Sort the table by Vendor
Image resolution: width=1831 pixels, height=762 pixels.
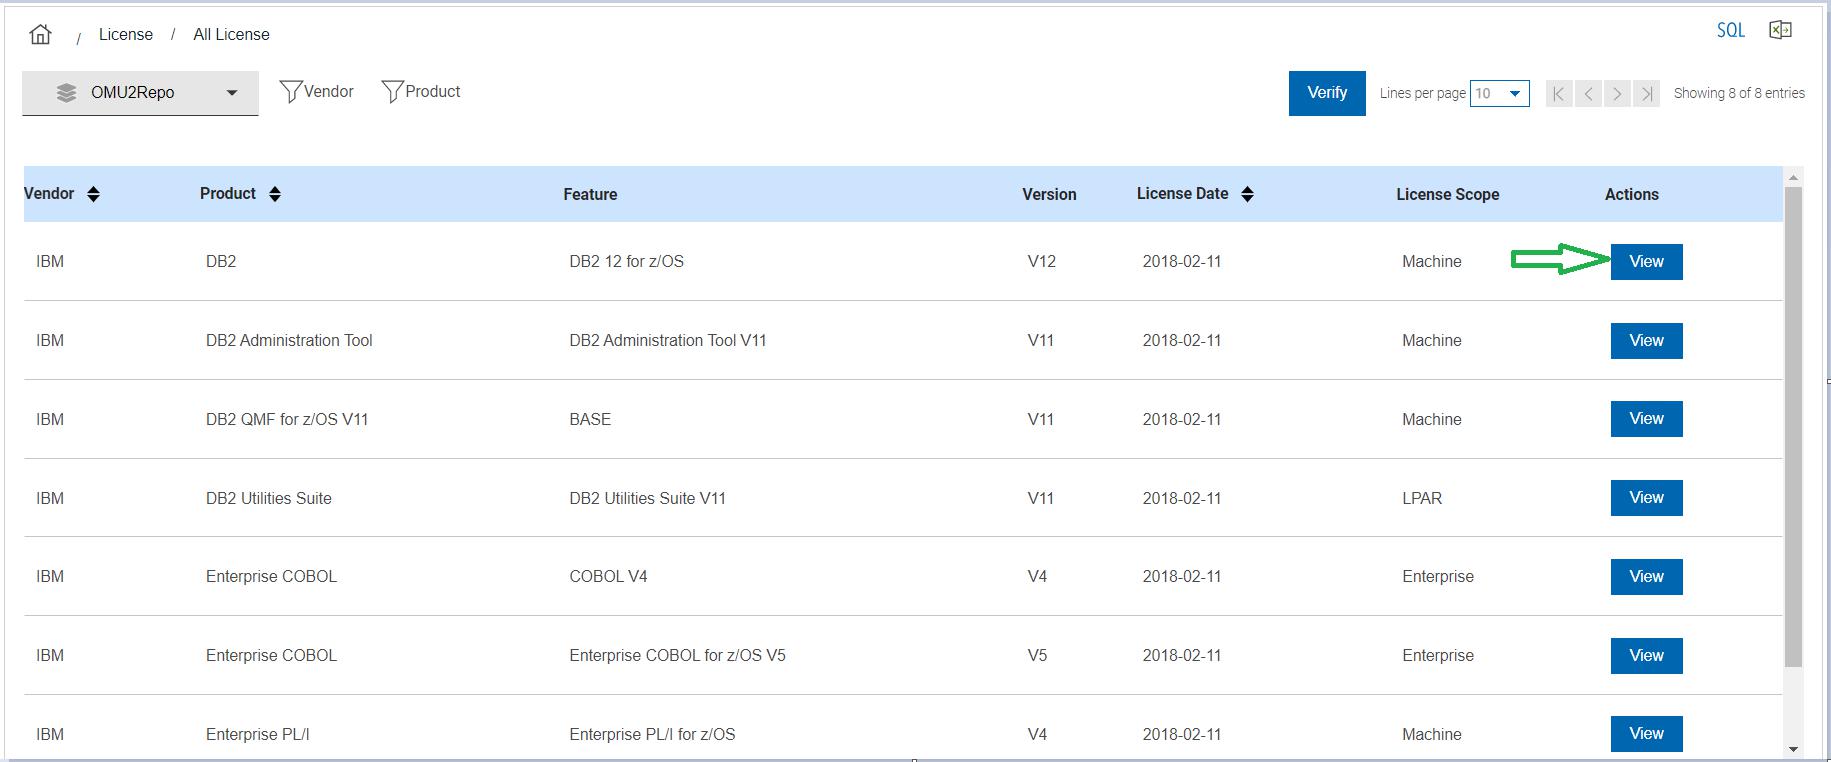[x=93, y=194]
